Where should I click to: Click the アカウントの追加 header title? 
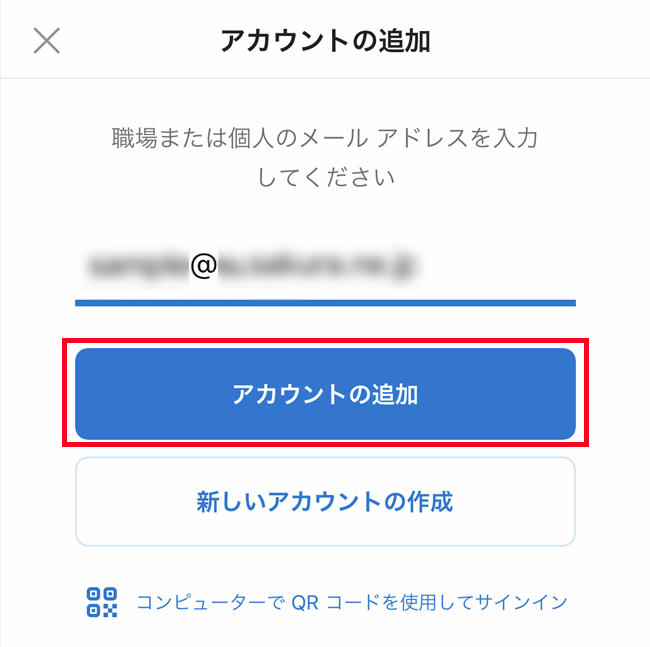point(325,41)
